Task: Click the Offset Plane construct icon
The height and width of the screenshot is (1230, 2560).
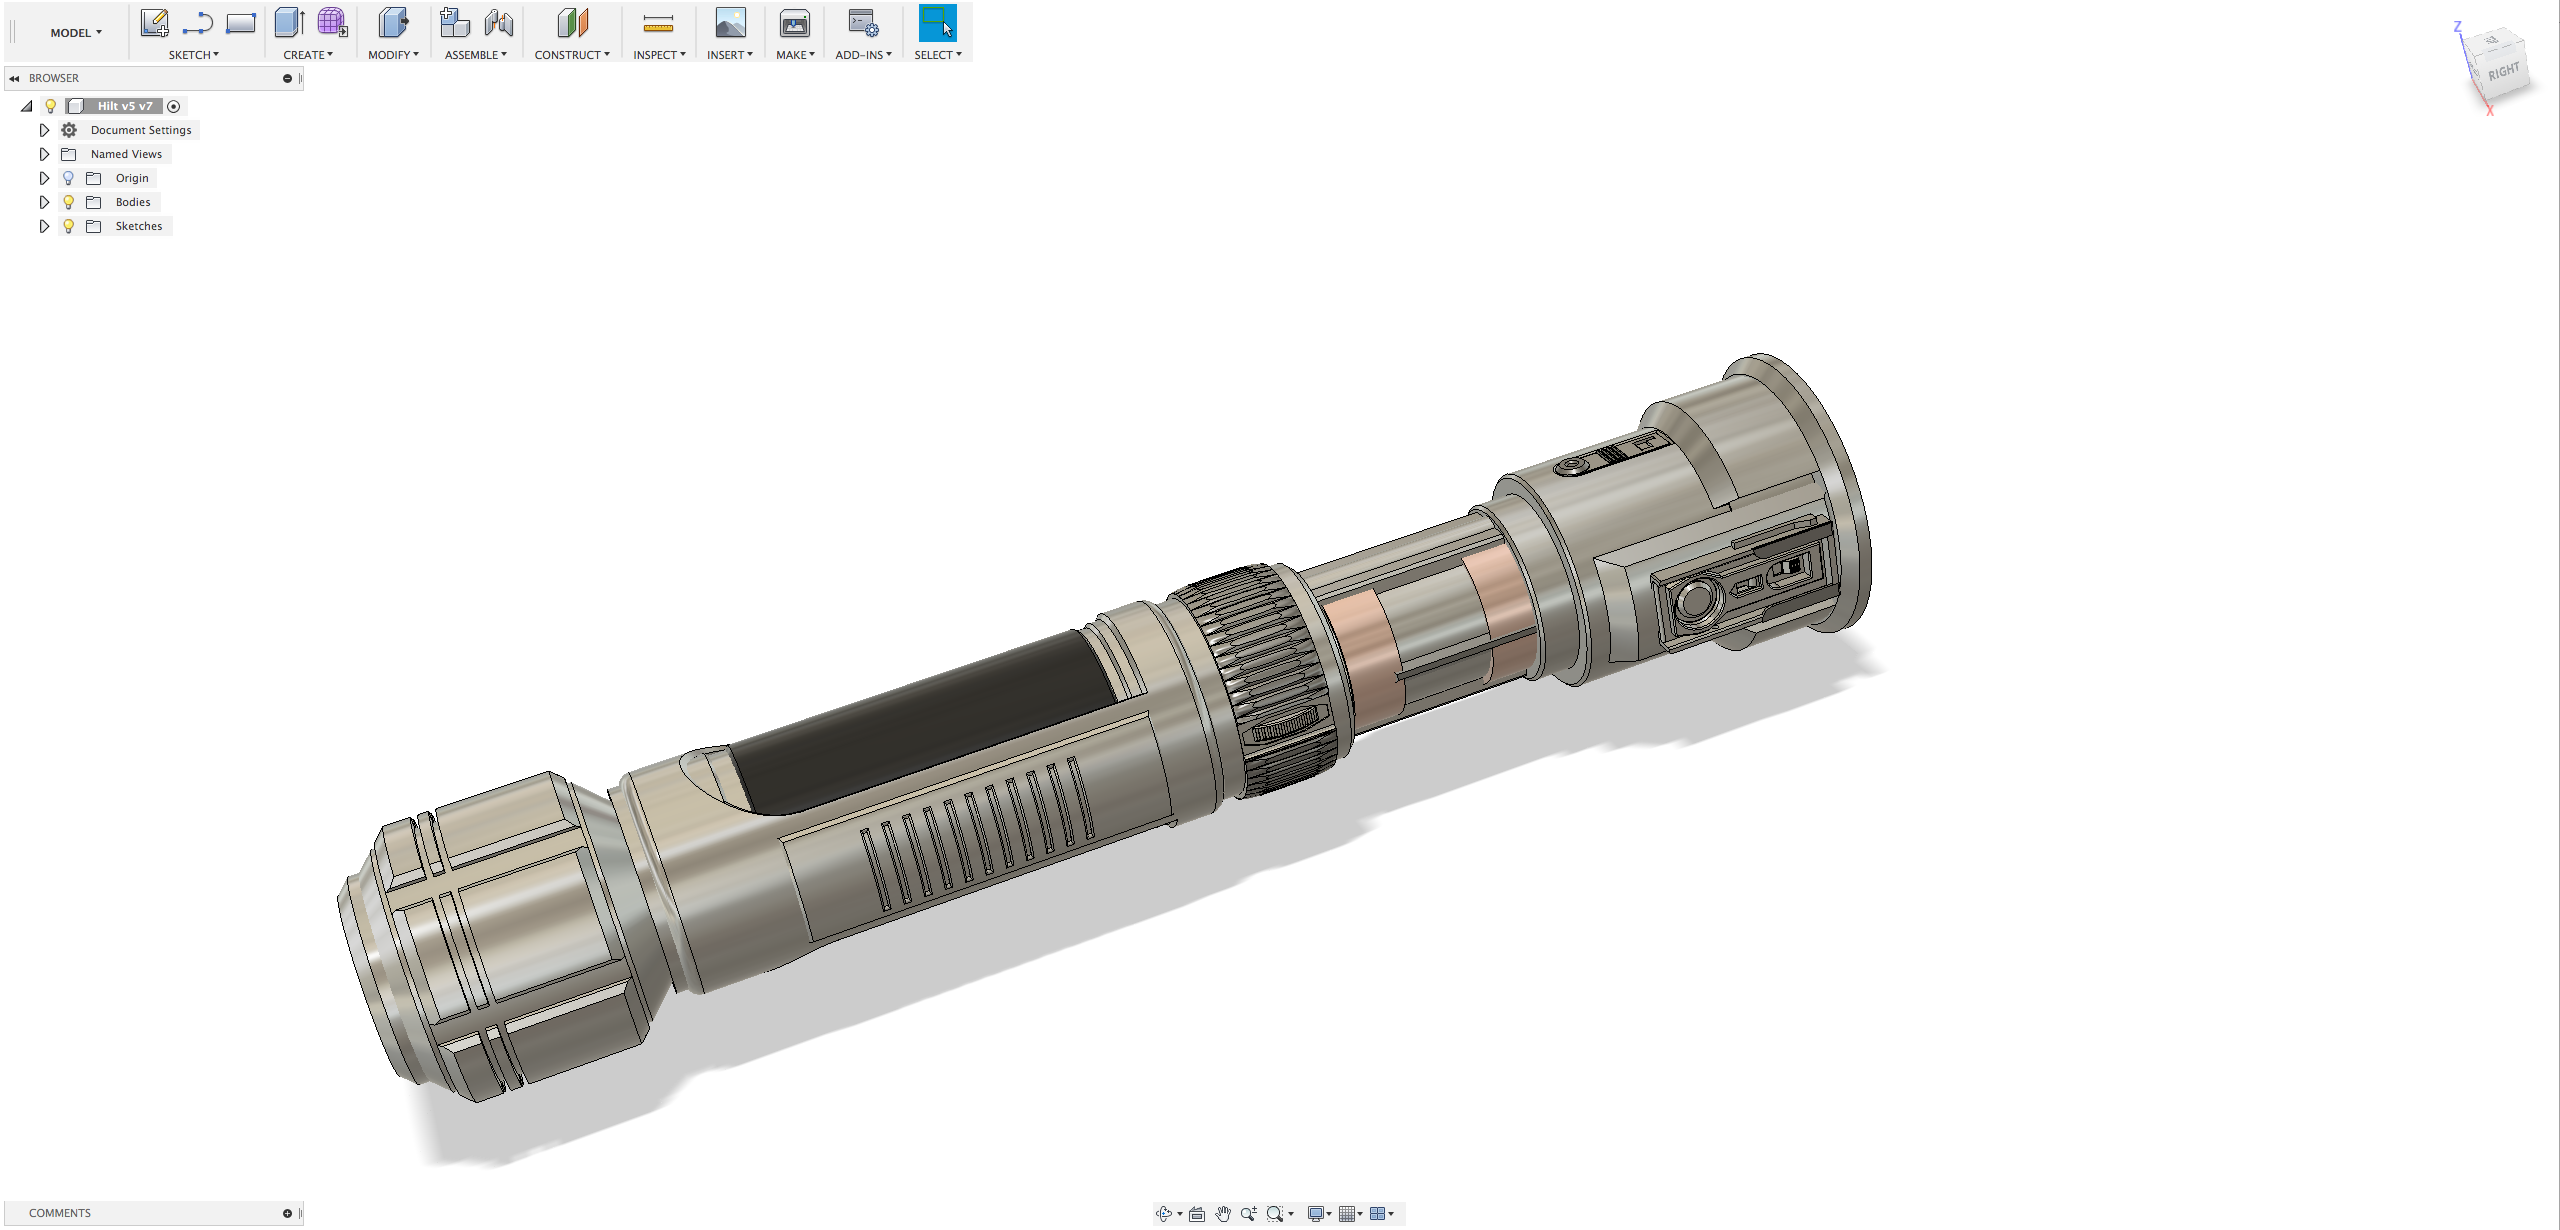Action: pos(572,23)
